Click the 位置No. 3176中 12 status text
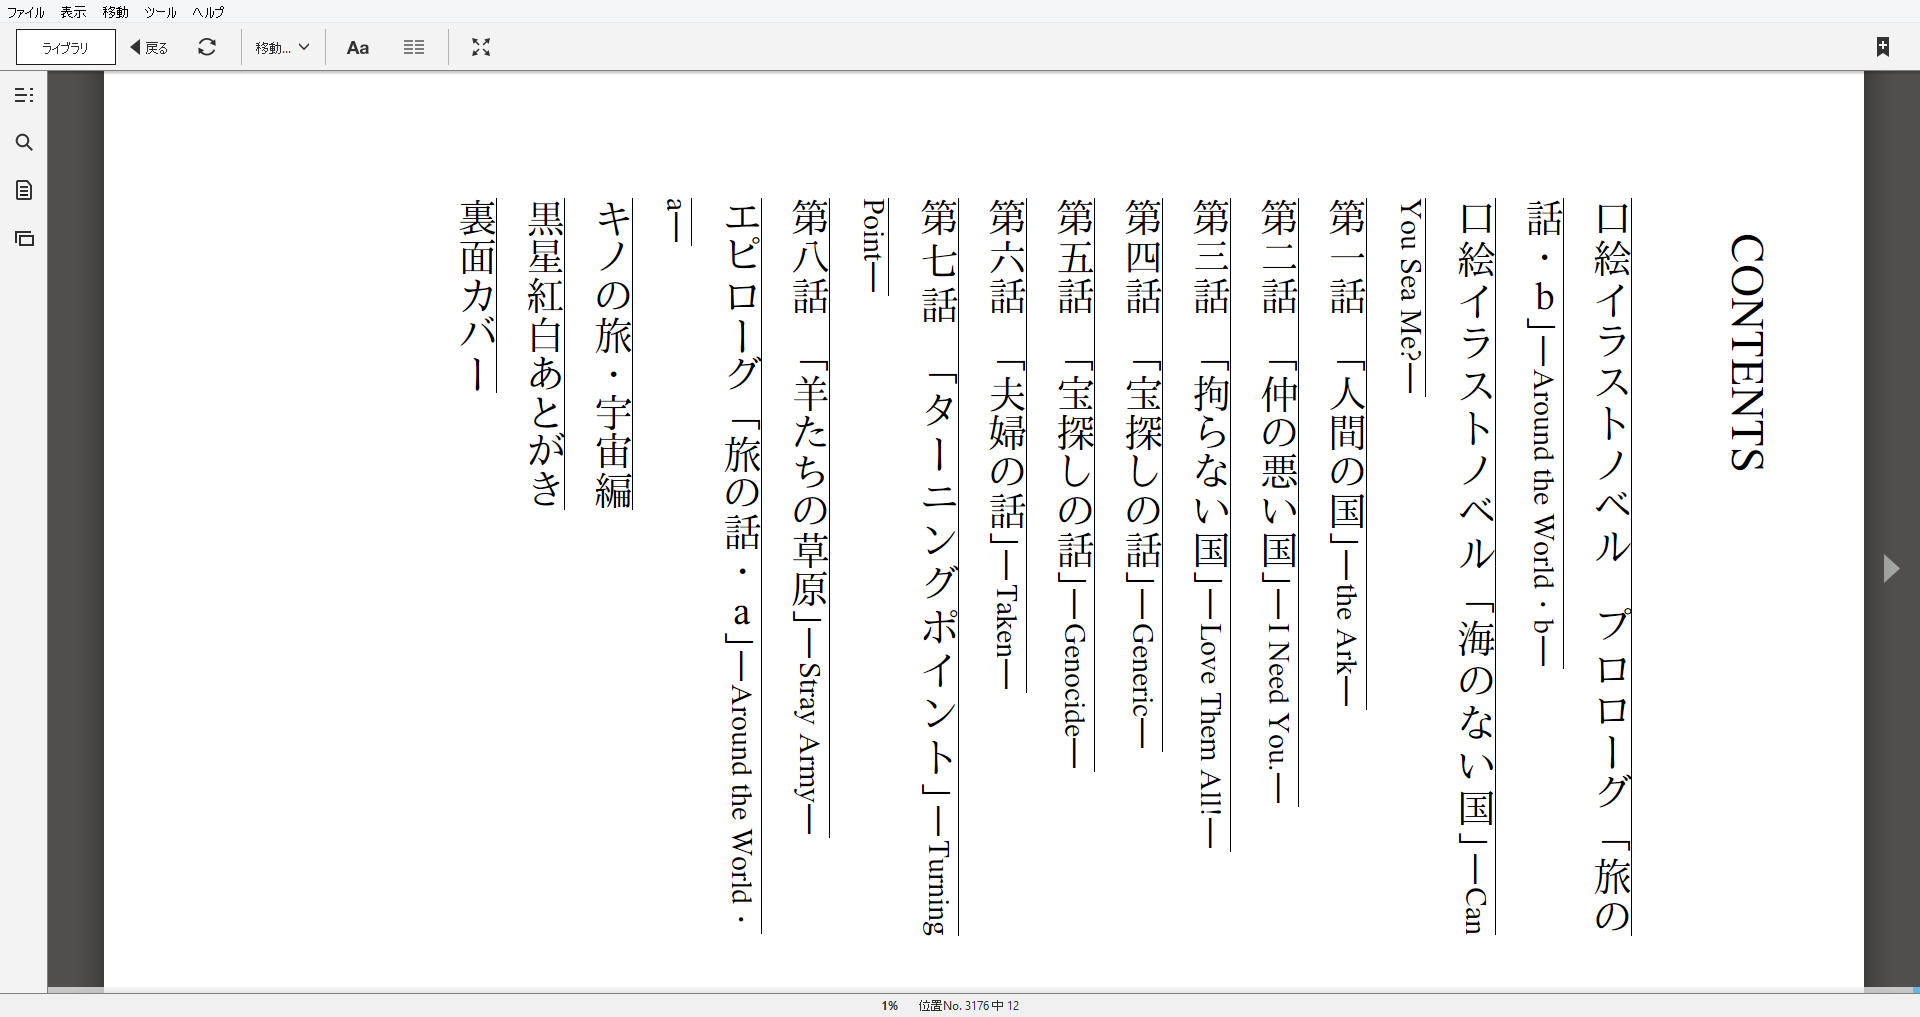Image resolution: width=1920 pixels, height=1017 pixels. [968, 1006]
